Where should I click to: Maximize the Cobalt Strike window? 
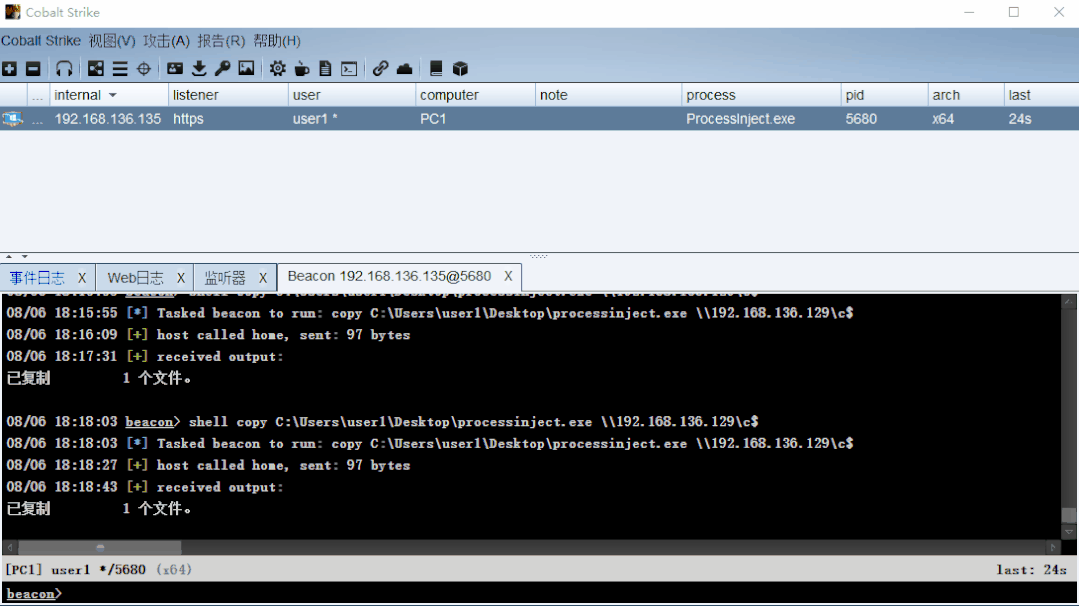[x=1014, y=12]
